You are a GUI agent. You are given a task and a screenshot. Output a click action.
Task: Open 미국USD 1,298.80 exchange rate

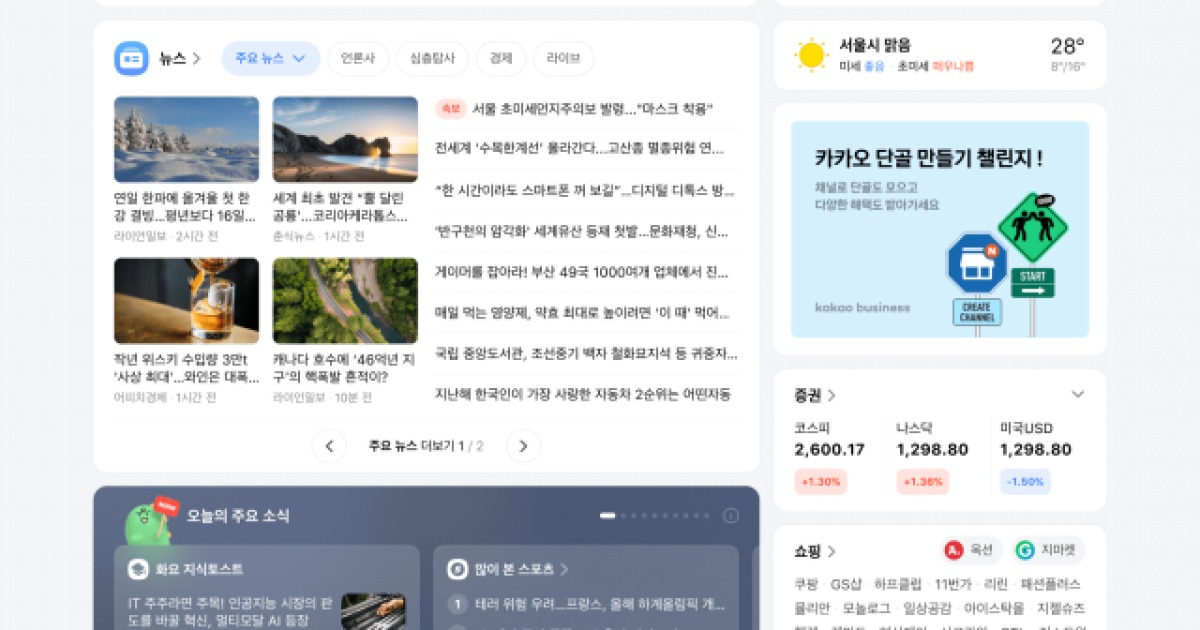[x=1036, y=440]
